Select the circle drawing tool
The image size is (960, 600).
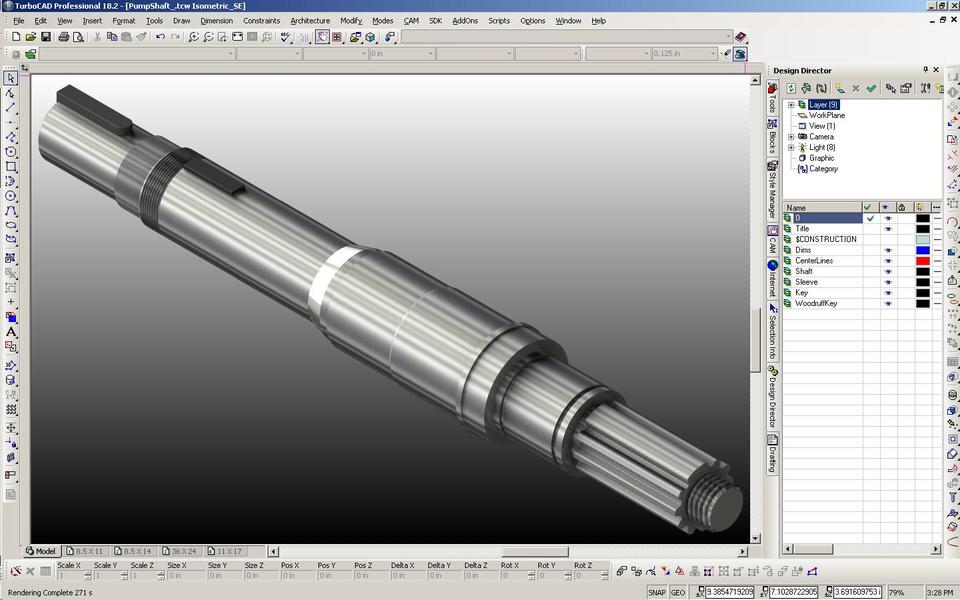coord(12,195)
